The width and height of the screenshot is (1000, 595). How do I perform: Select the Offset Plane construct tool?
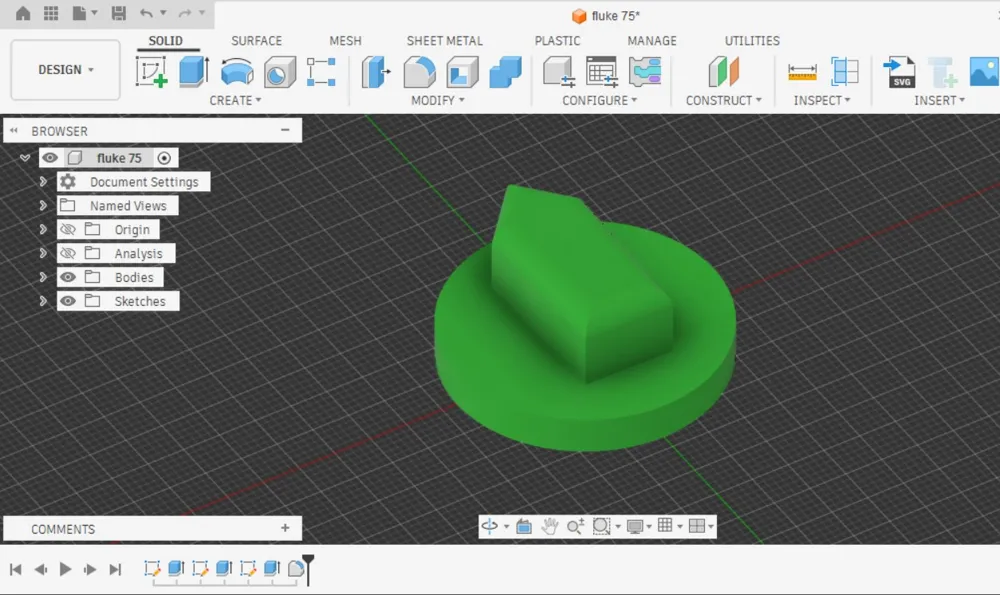pos(723,71)
